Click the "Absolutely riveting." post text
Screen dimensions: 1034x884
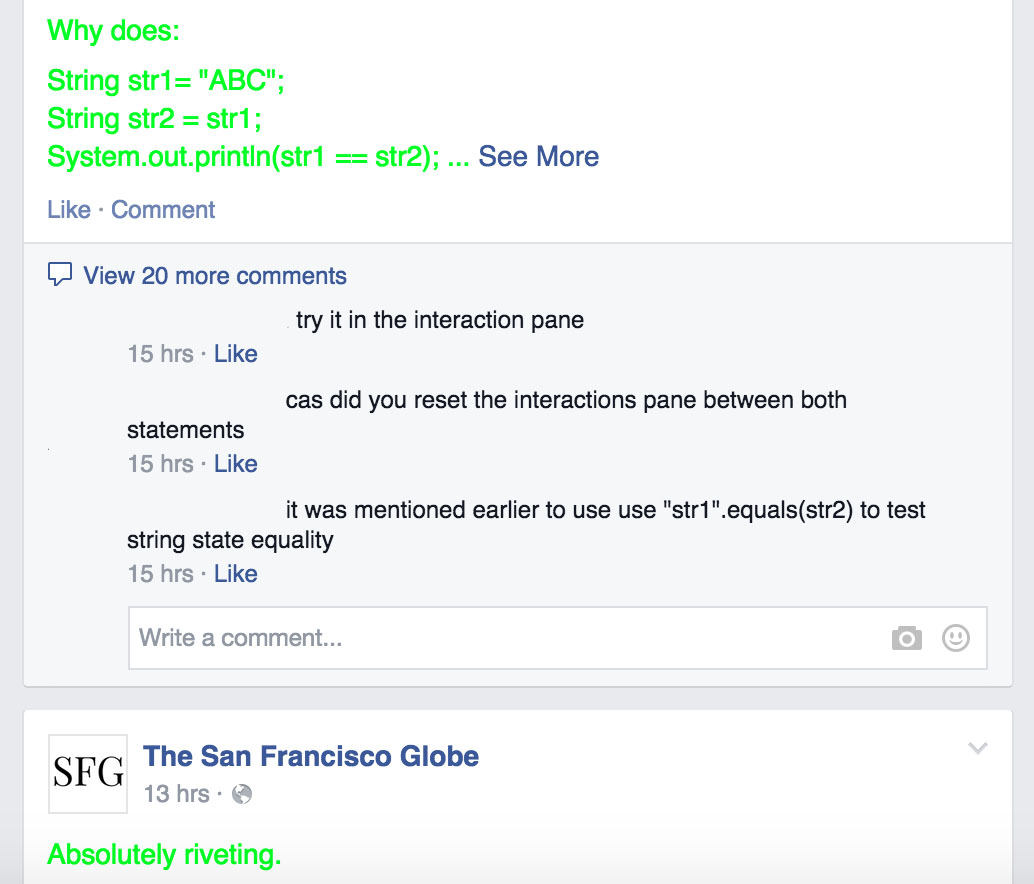point(165,855)
